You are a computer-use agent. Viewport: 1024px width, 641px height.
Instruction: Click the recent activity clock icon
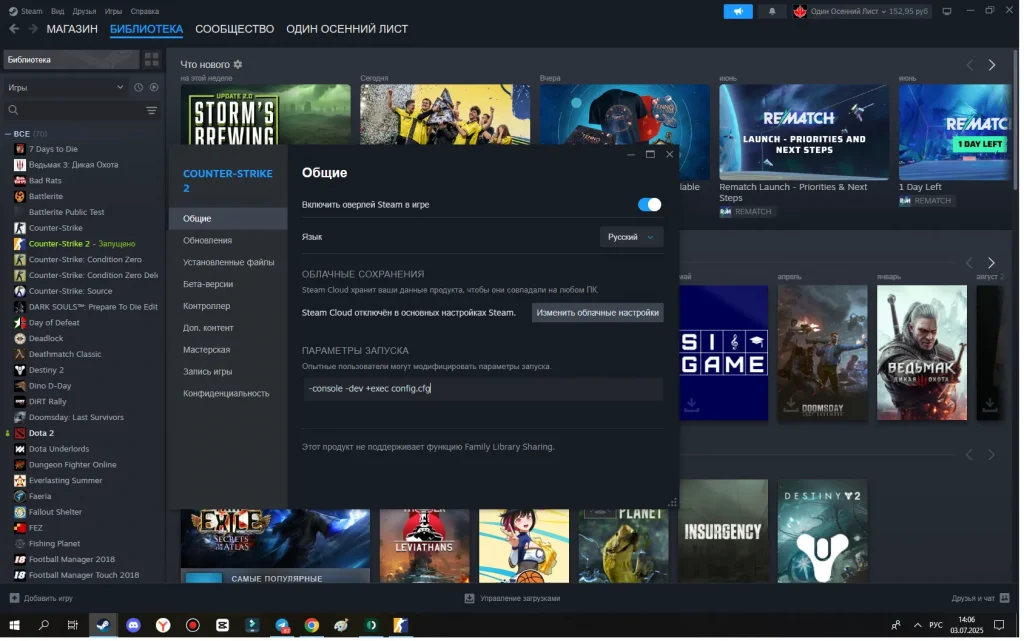point(138,87)
